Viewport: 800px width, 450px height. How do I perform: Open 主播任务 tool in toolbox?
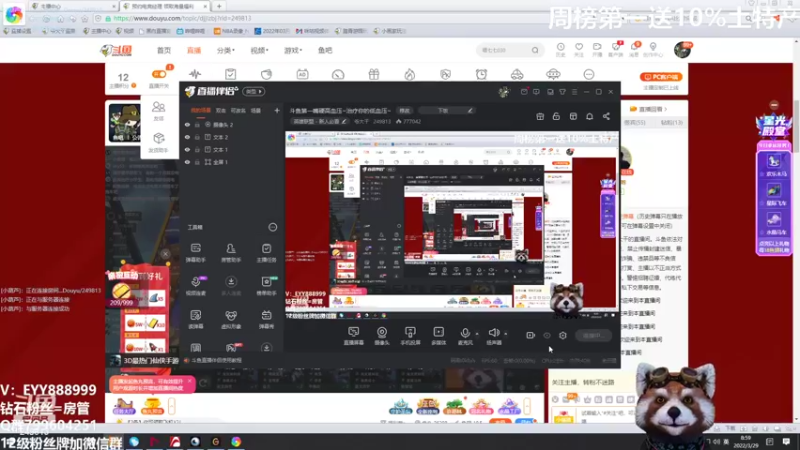click(266, 253)
